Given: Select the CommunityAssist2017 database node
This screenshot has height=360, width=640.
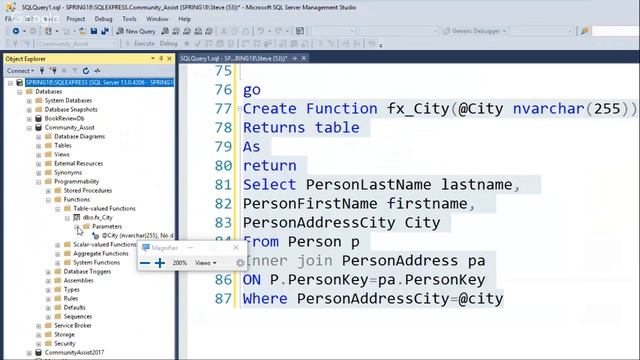Looking at the screenshot, I should [74, 352].
